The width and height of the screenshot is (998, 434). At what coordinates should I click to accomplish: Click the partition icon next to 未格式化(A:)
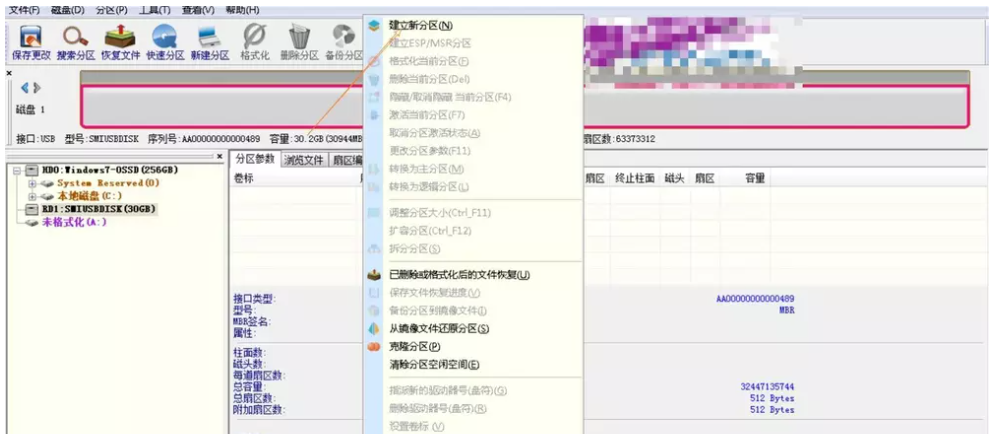tap(32, 222)
